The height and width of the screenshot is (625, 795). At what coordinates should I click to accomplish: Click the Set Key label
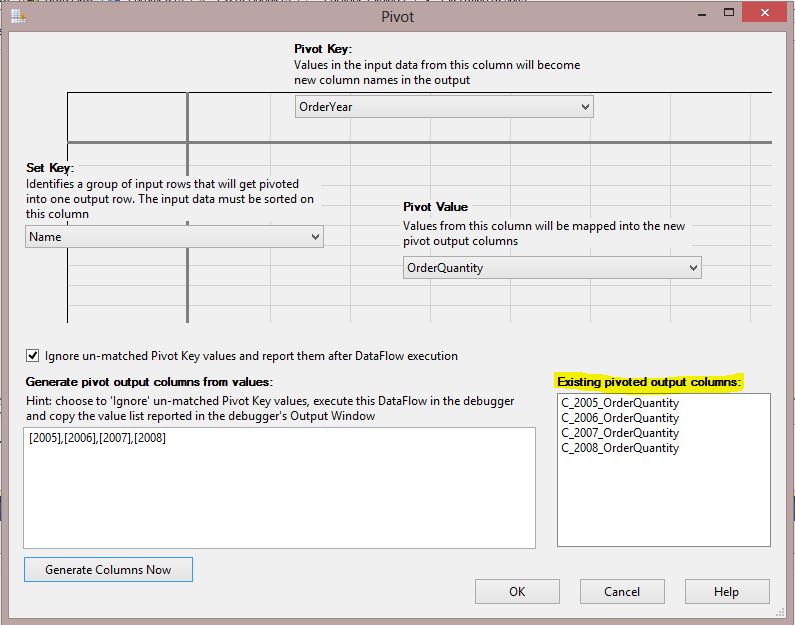tap(50, 168)
